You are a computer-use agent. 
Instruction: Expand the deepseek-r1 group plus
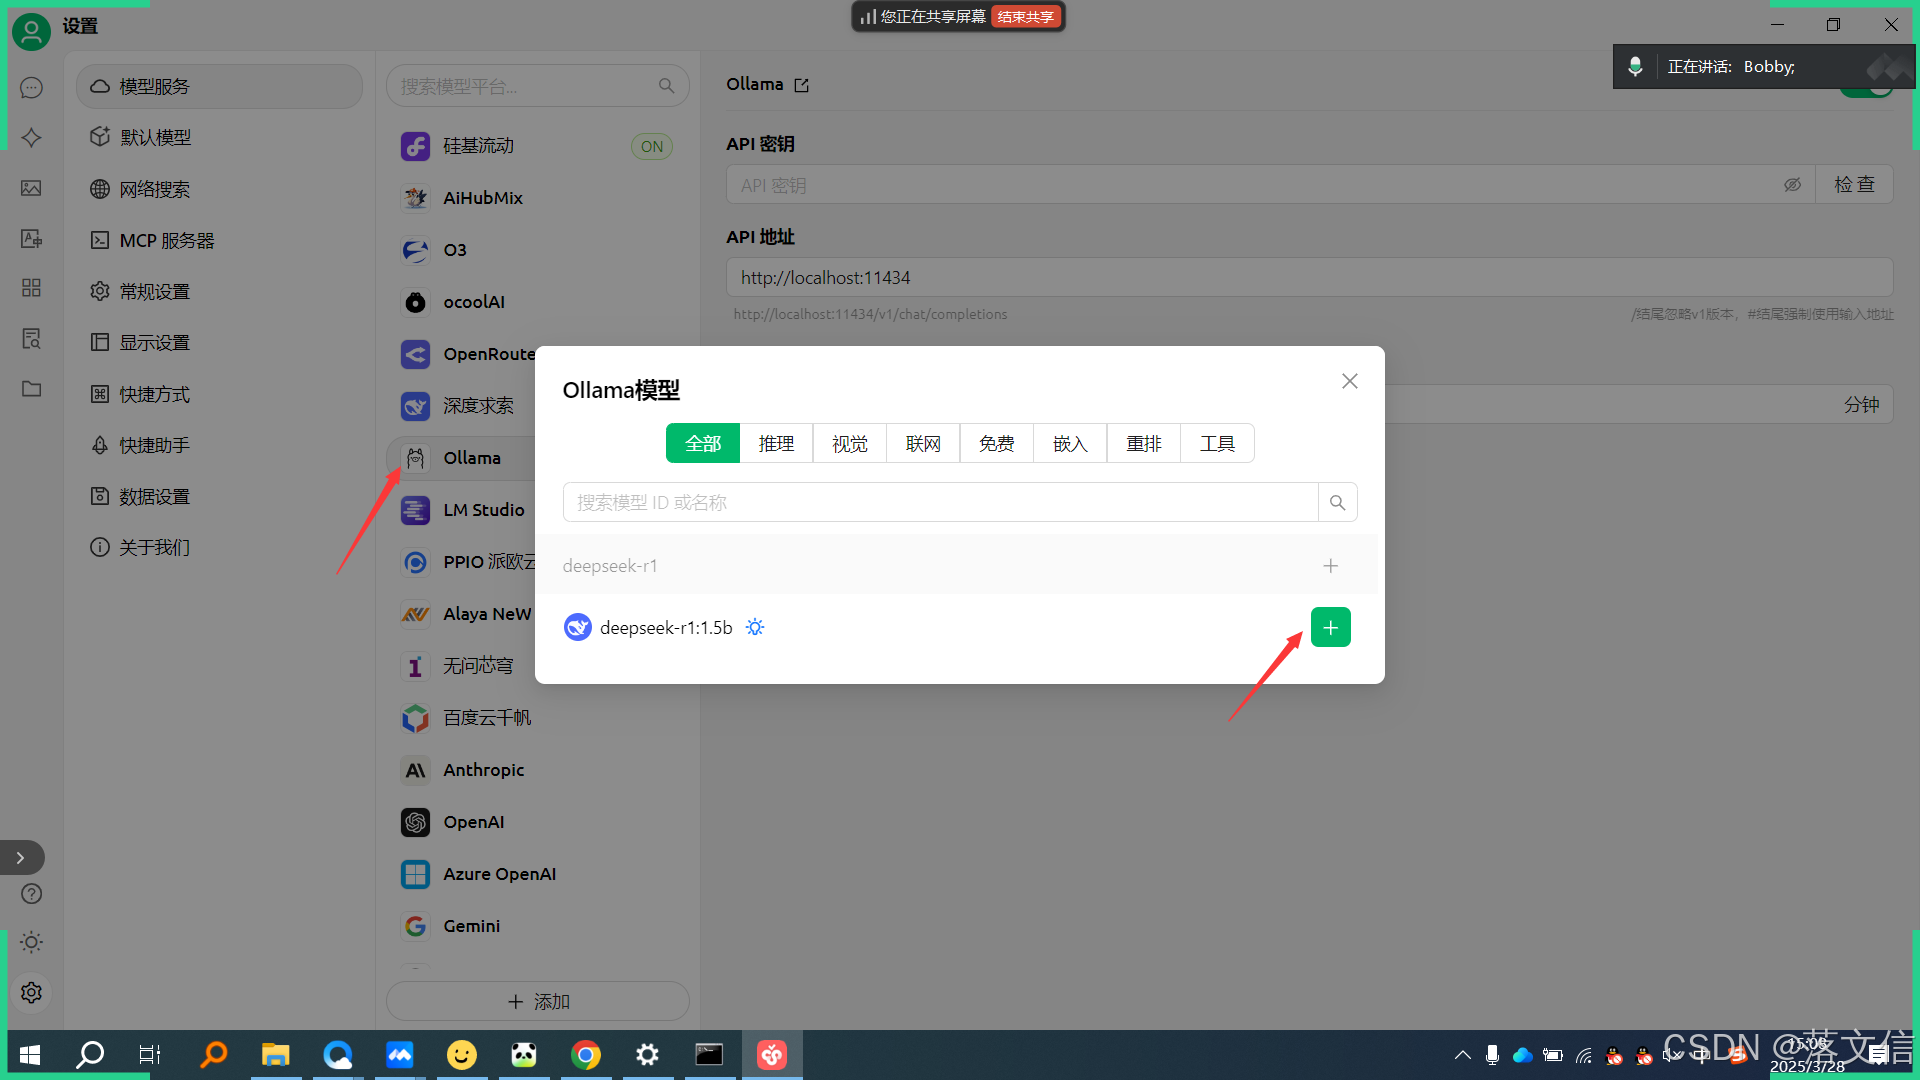1330,566
